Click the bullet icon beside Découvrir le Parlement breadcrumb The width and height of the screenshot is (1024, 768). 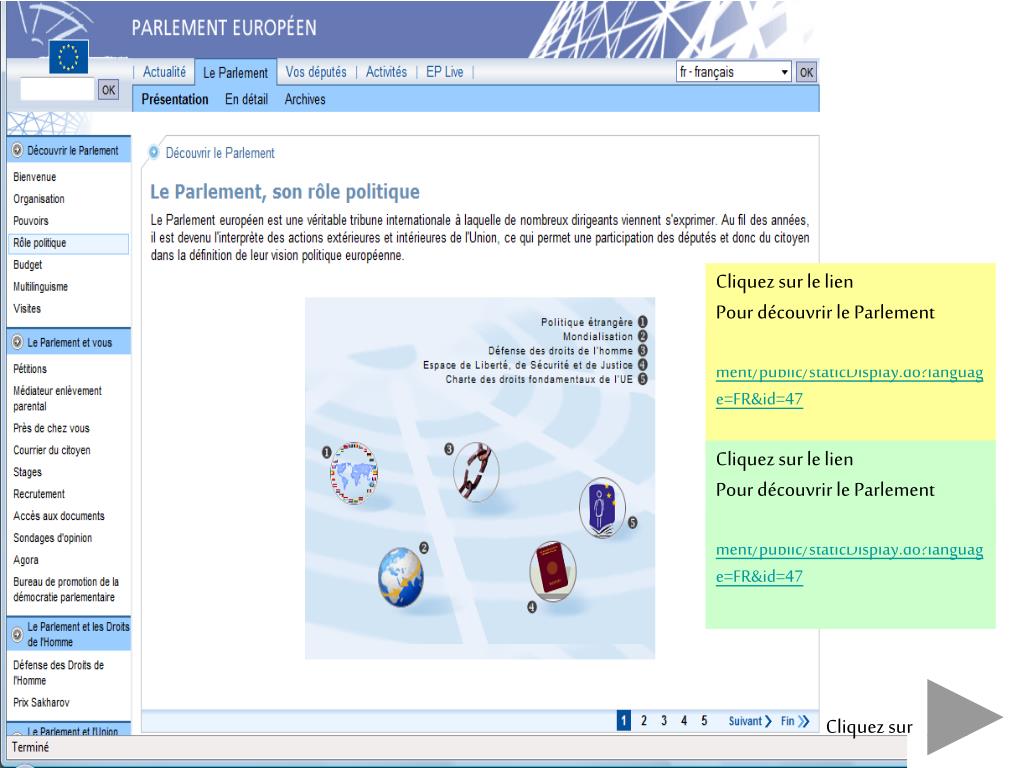click(x=153, y=153)
